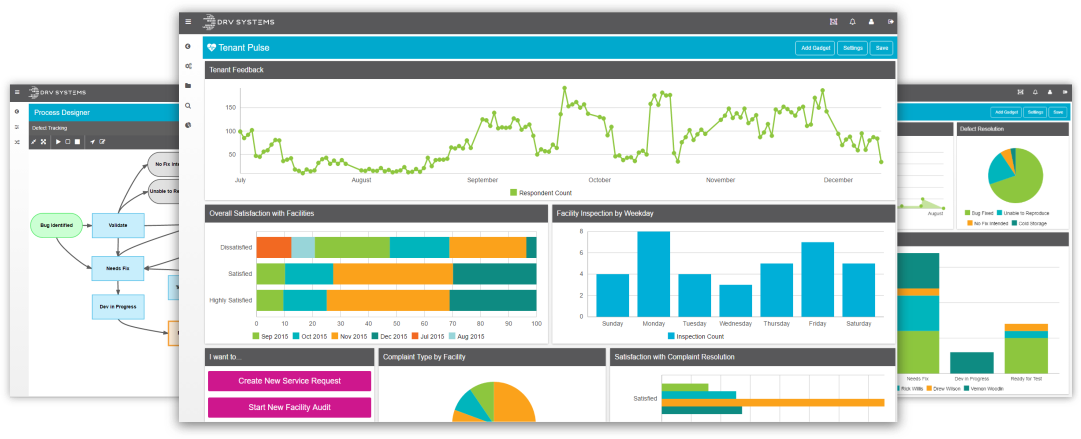Open notifications bell in the right background window
Viewport: 1081px width, 439px height.
[x=1035, y=92]
